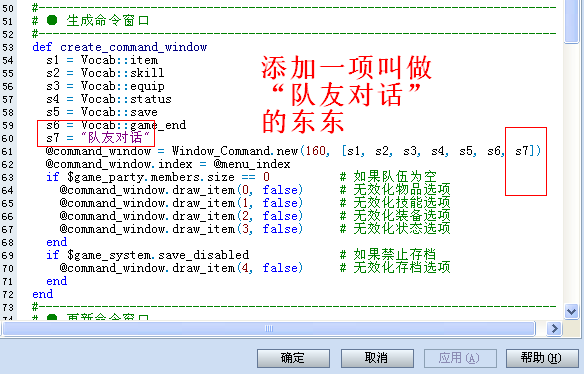The height and width of the screenshot is (374, 584).
Task: Click the 'draw_item(4, false)' line
Action: point(181,268)
